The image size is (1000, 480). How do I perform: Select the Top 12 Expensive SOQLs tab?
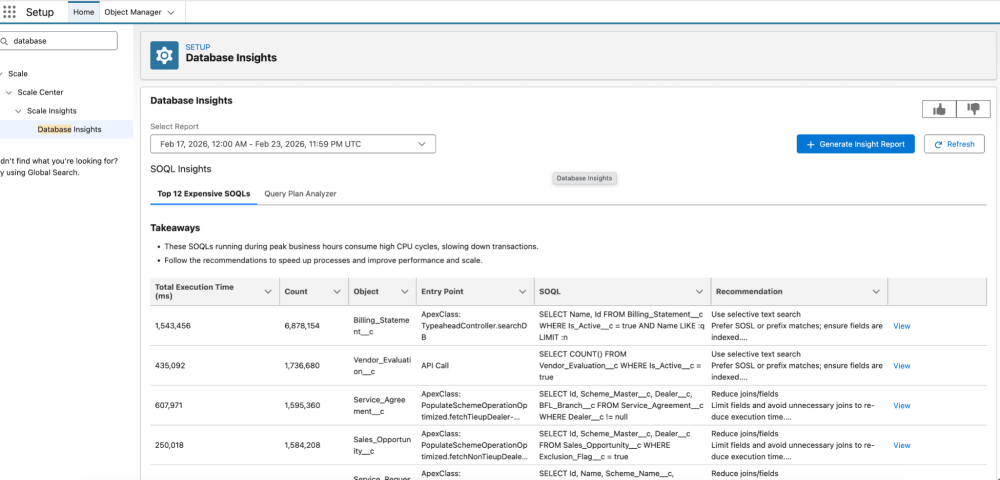click(203, 193)
